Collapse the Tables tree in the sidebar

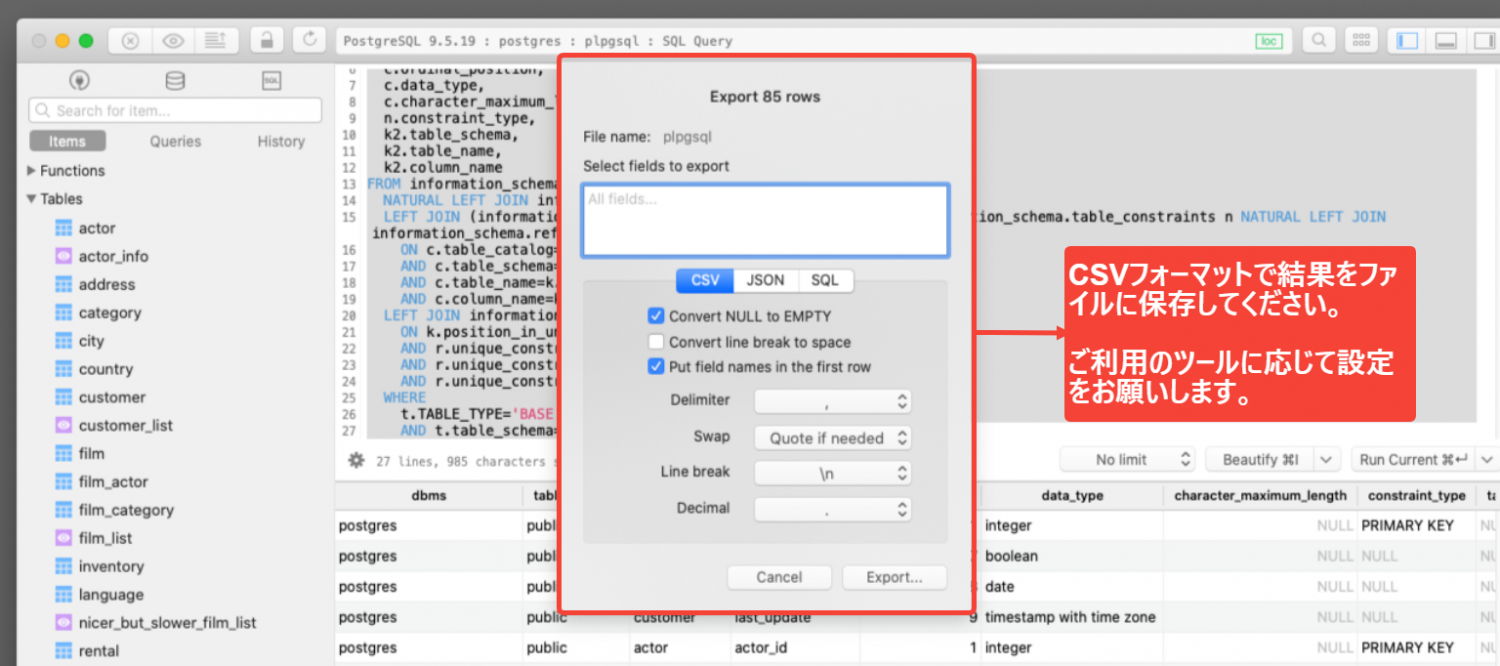[32, 199]
